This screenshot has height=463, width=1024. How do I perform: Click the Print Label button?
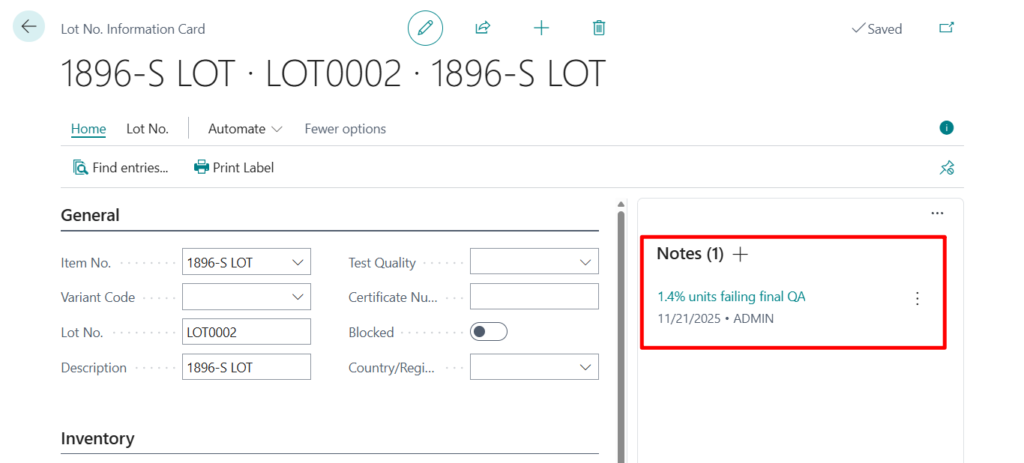pos(234,168)
